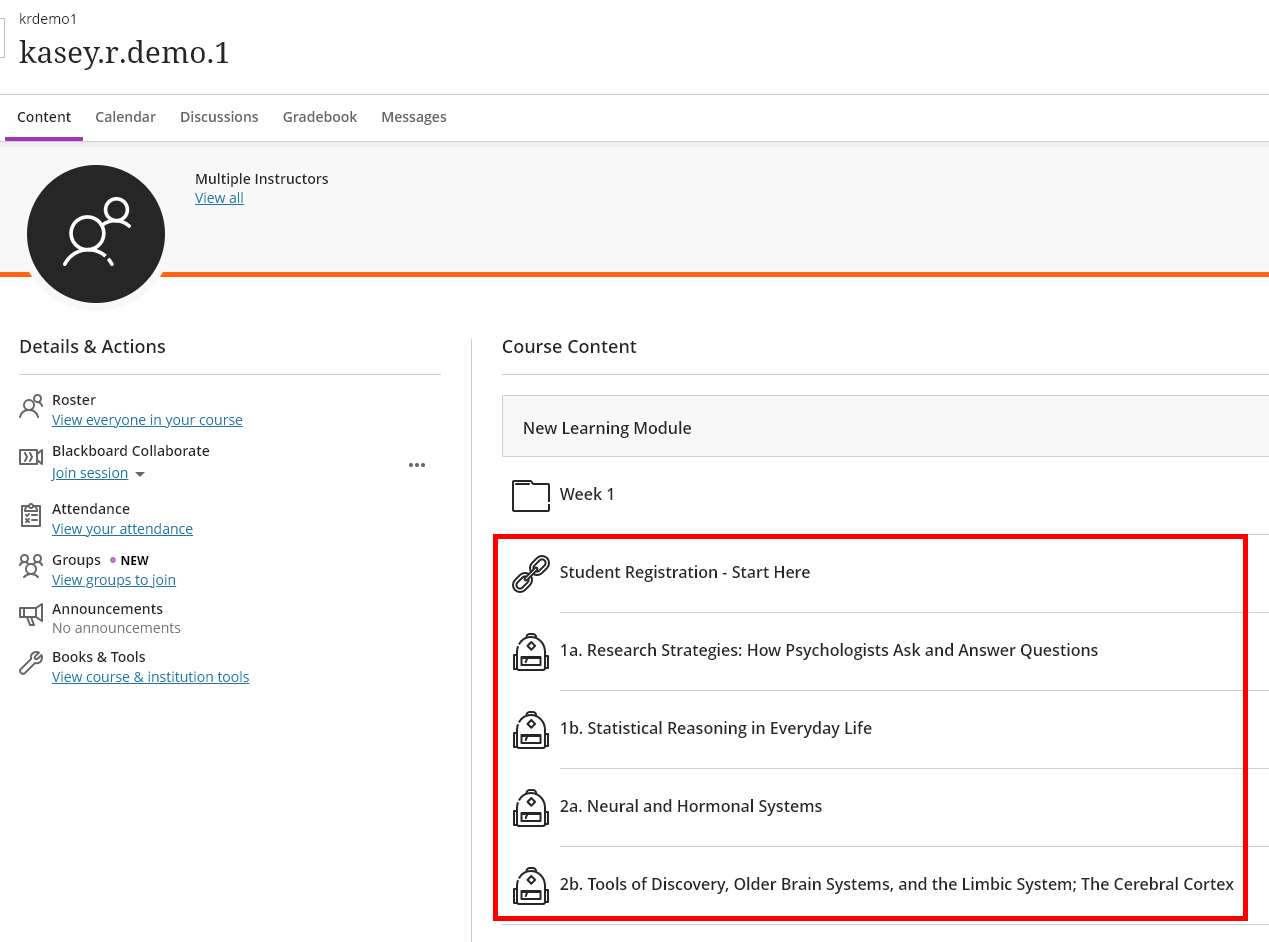Click the Blackboard Collaborate camera icon
The height and width of the screenshot is (942, 1269).
(x=31, y=457)
